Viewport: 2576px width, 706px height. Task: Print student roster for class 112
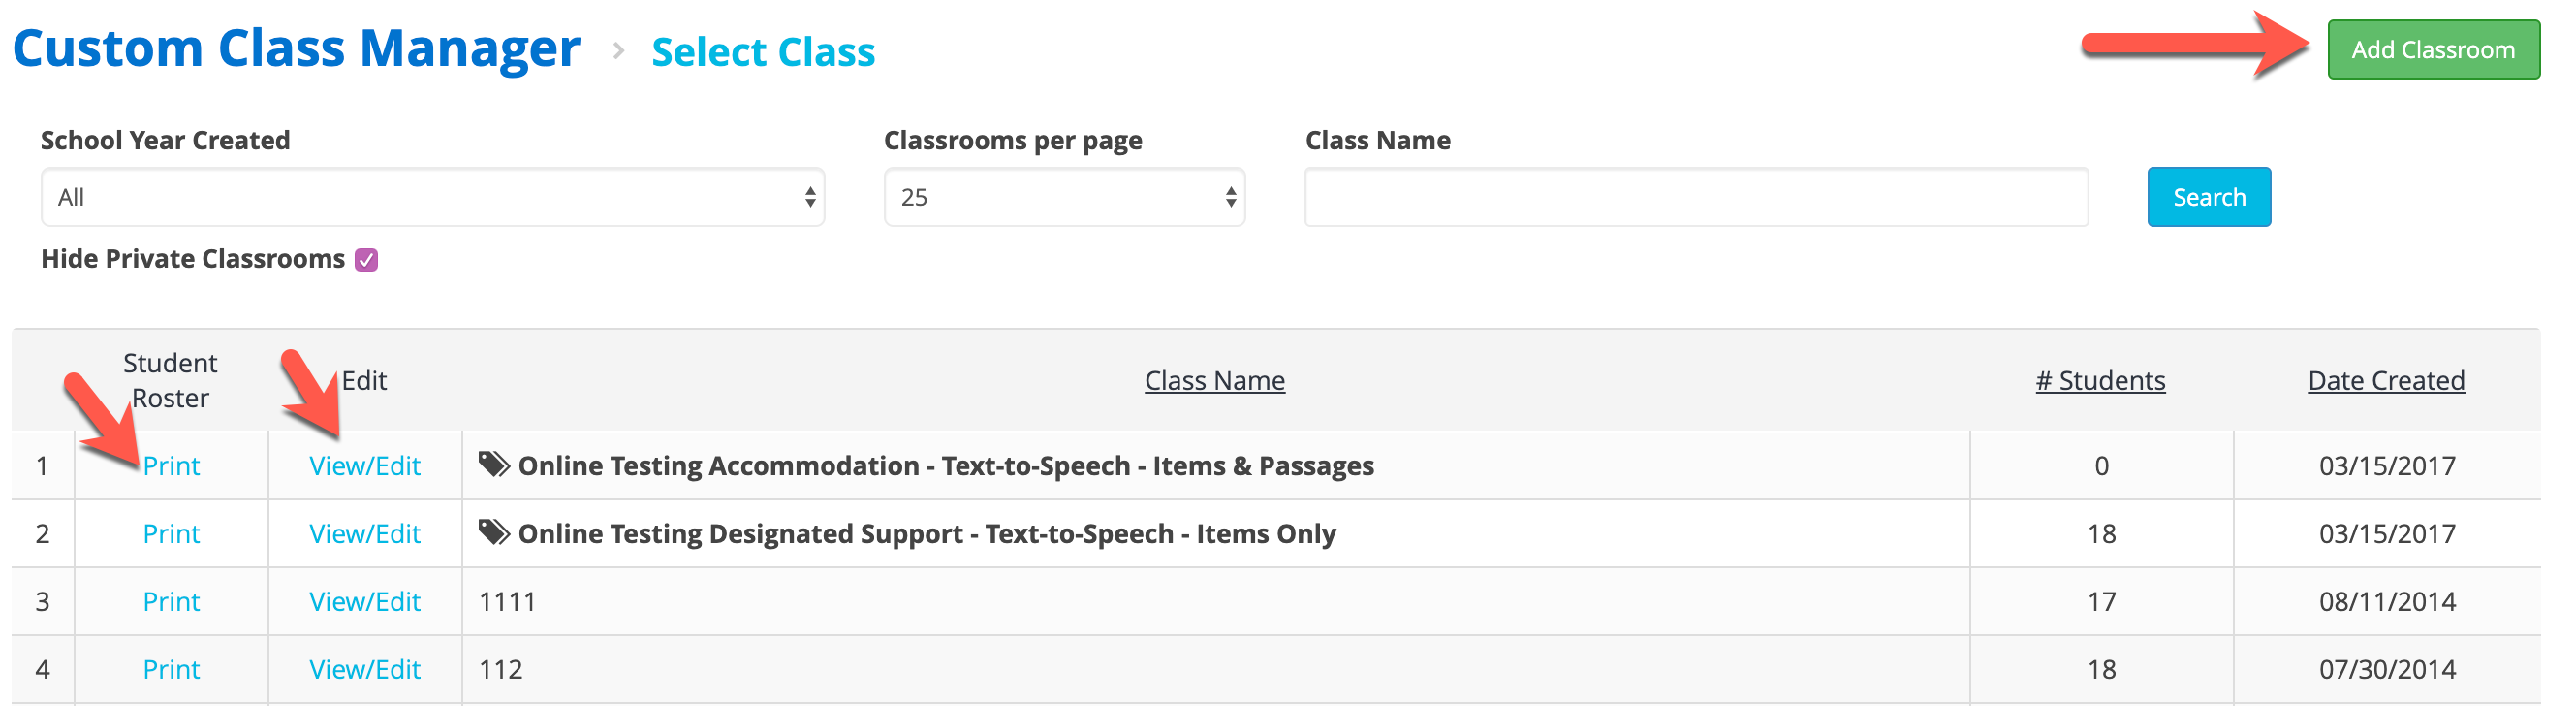point(171,670)
